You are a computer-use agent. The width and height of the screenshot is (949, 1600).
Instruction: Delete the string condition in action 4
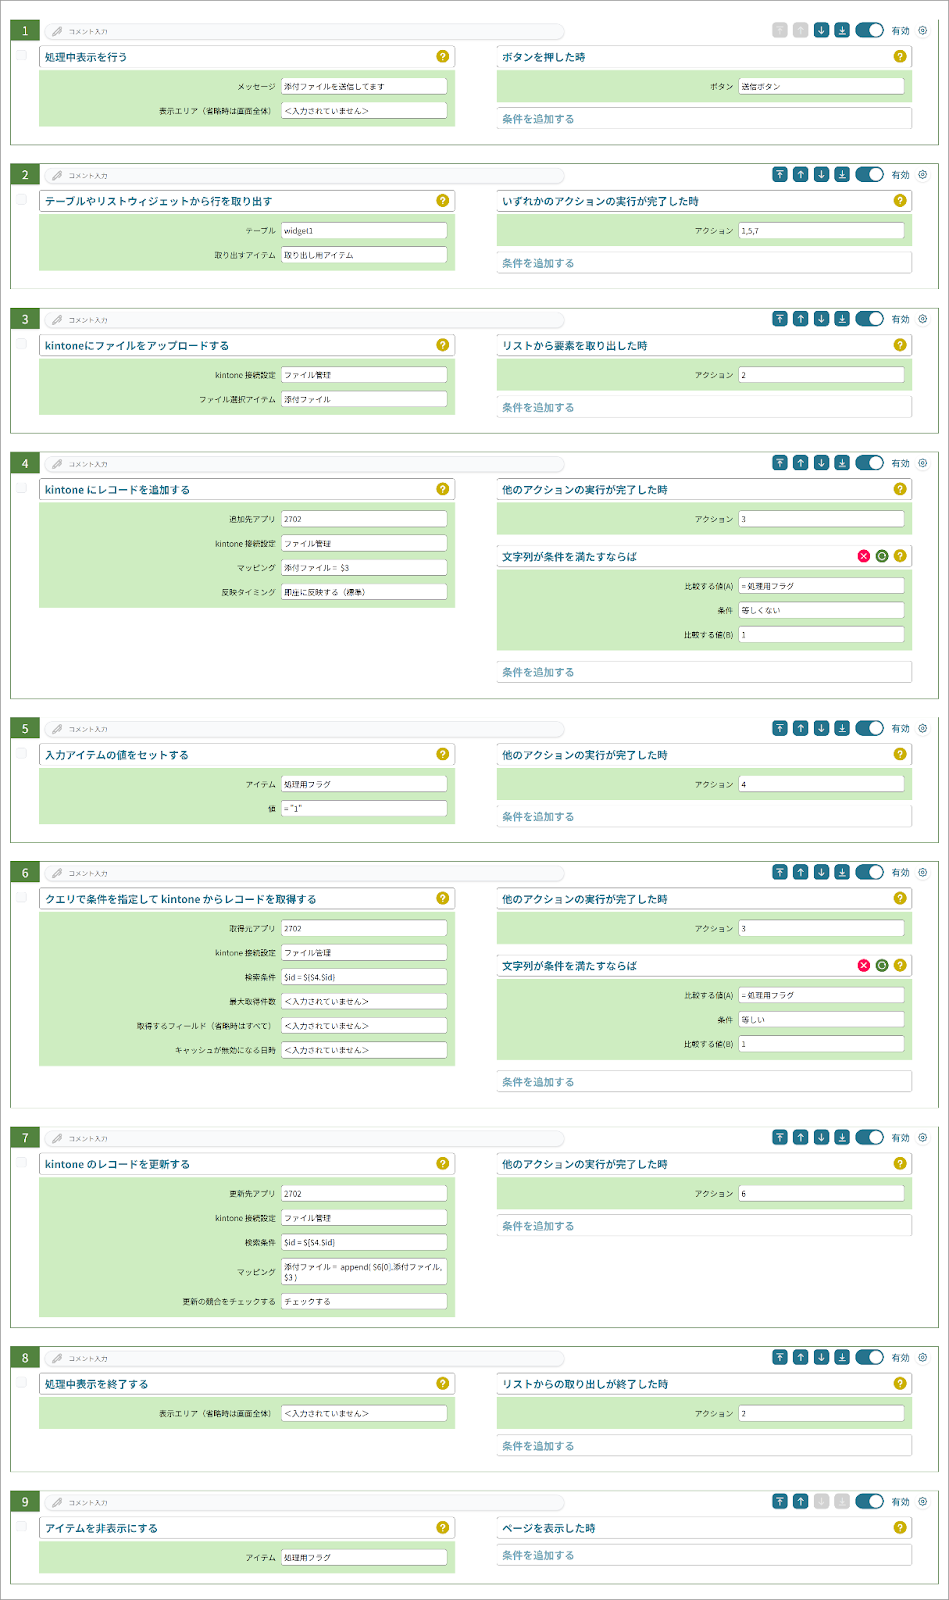[864, 556]
